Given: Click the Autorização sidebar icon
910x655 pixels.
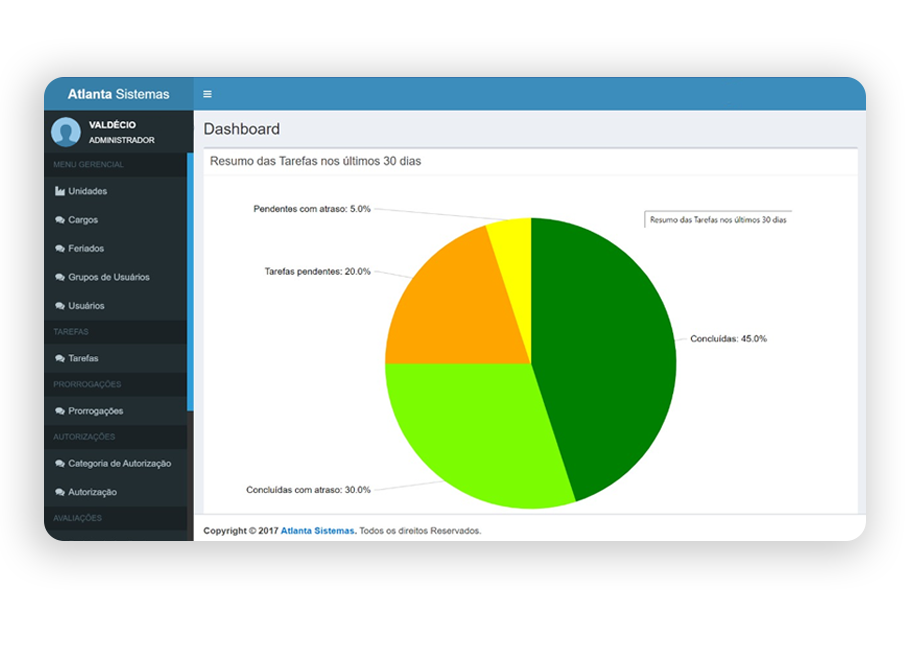Looking at the screenshot, I should tap(60, 492).
